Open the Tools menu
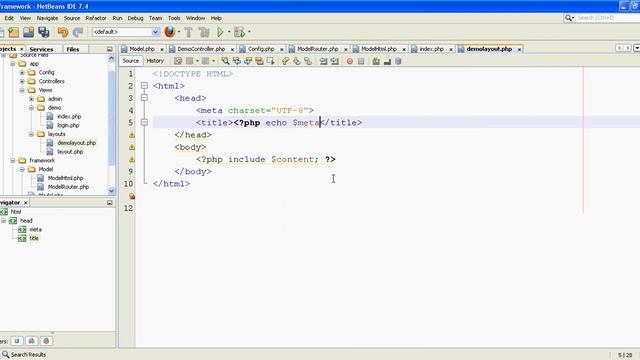Viewport: 640px width, 360px height. click(x=174, y=18)
